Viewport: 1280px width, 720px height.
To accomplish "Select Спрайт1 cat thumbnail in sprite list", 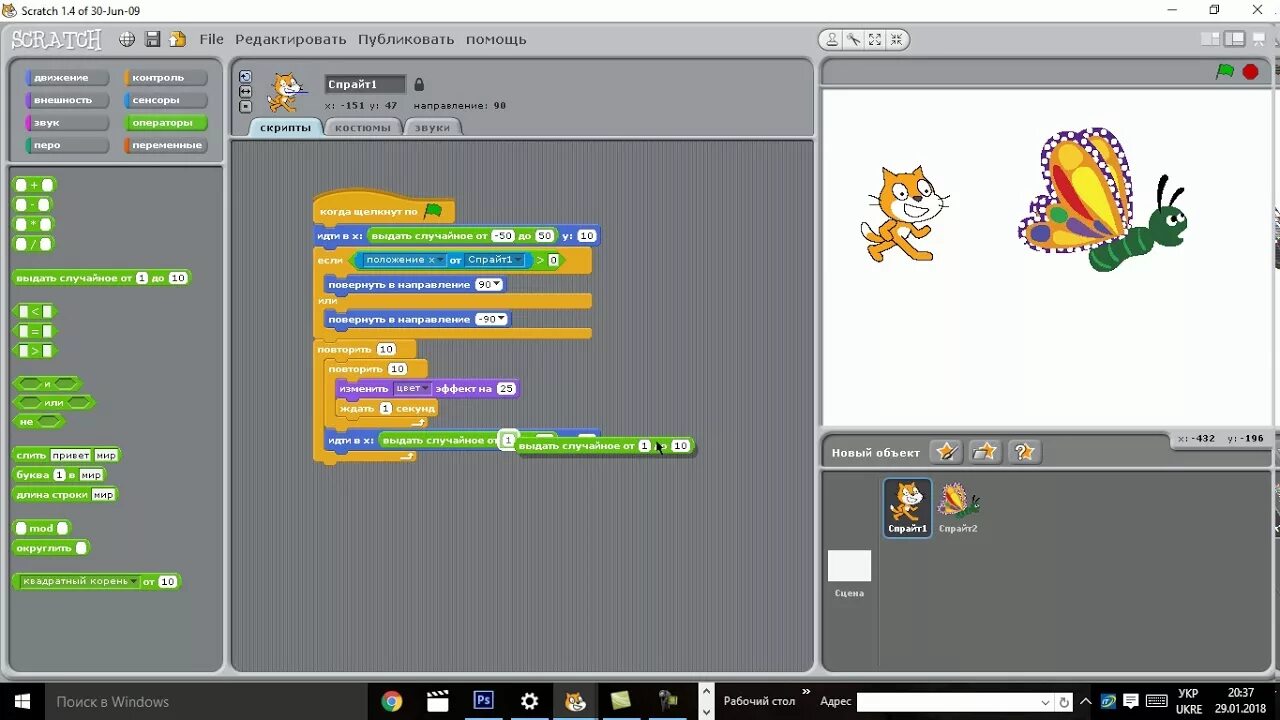I will click(x=908, y=507).
